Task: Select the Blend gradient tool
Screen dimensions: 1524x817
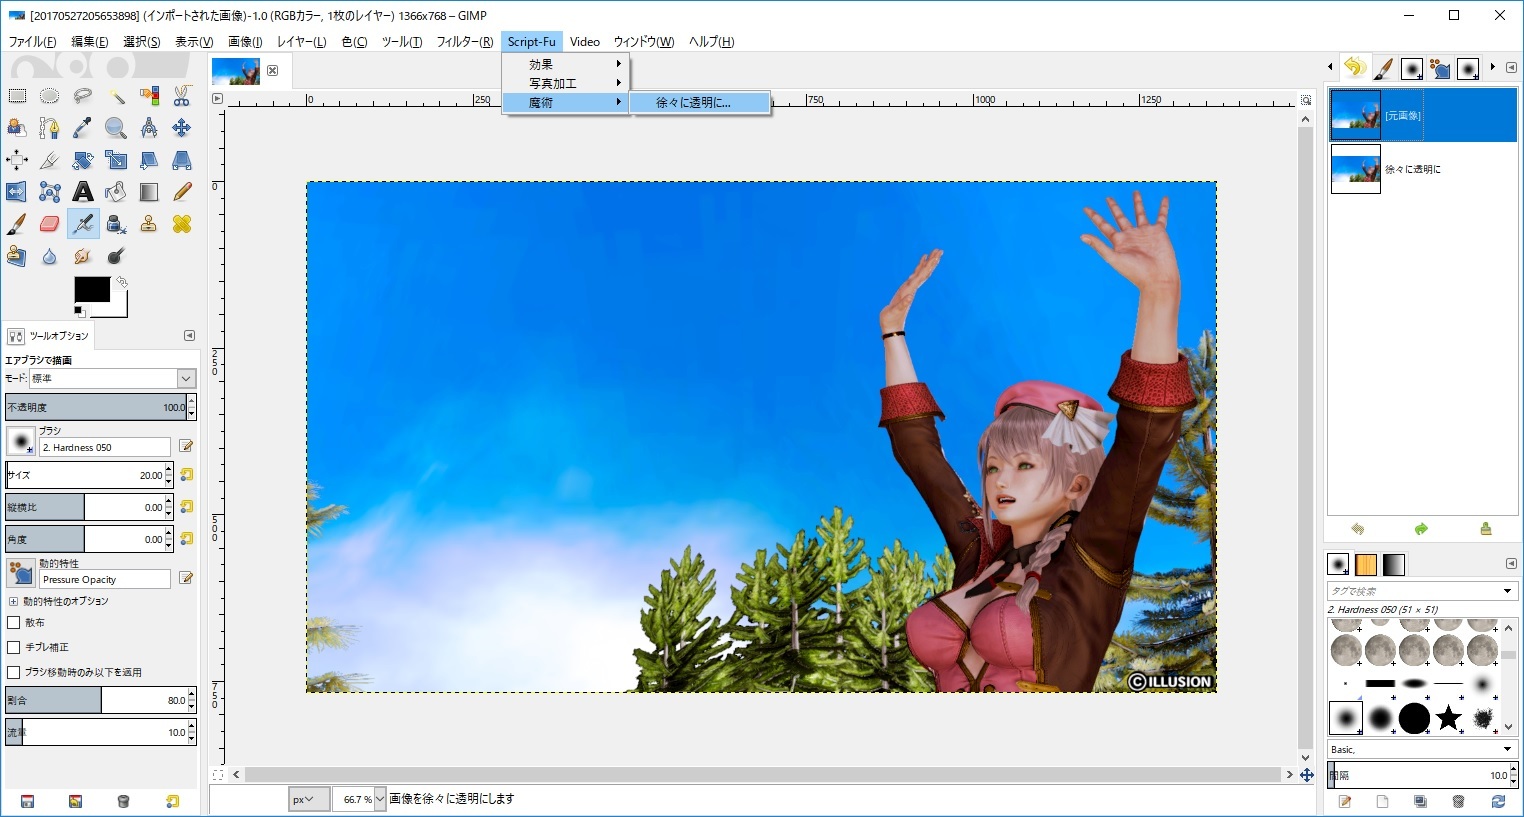Action: (149, 192)
